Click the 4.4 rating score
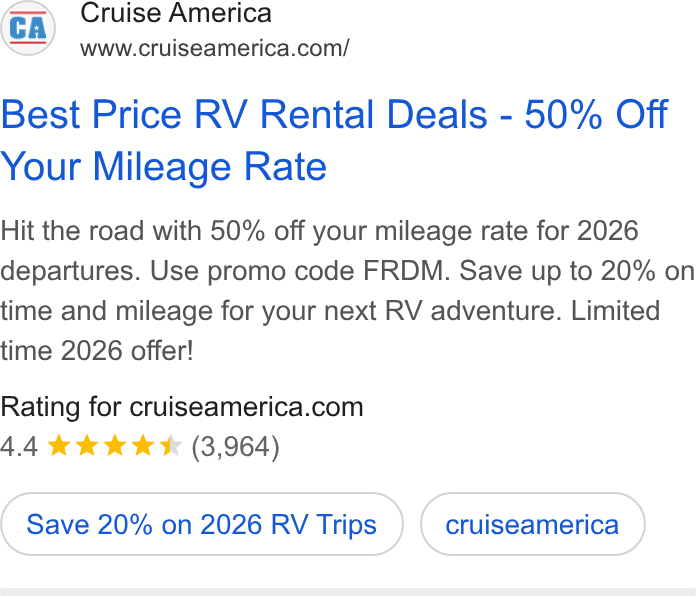696x596 pixels. tap(19, 446)
